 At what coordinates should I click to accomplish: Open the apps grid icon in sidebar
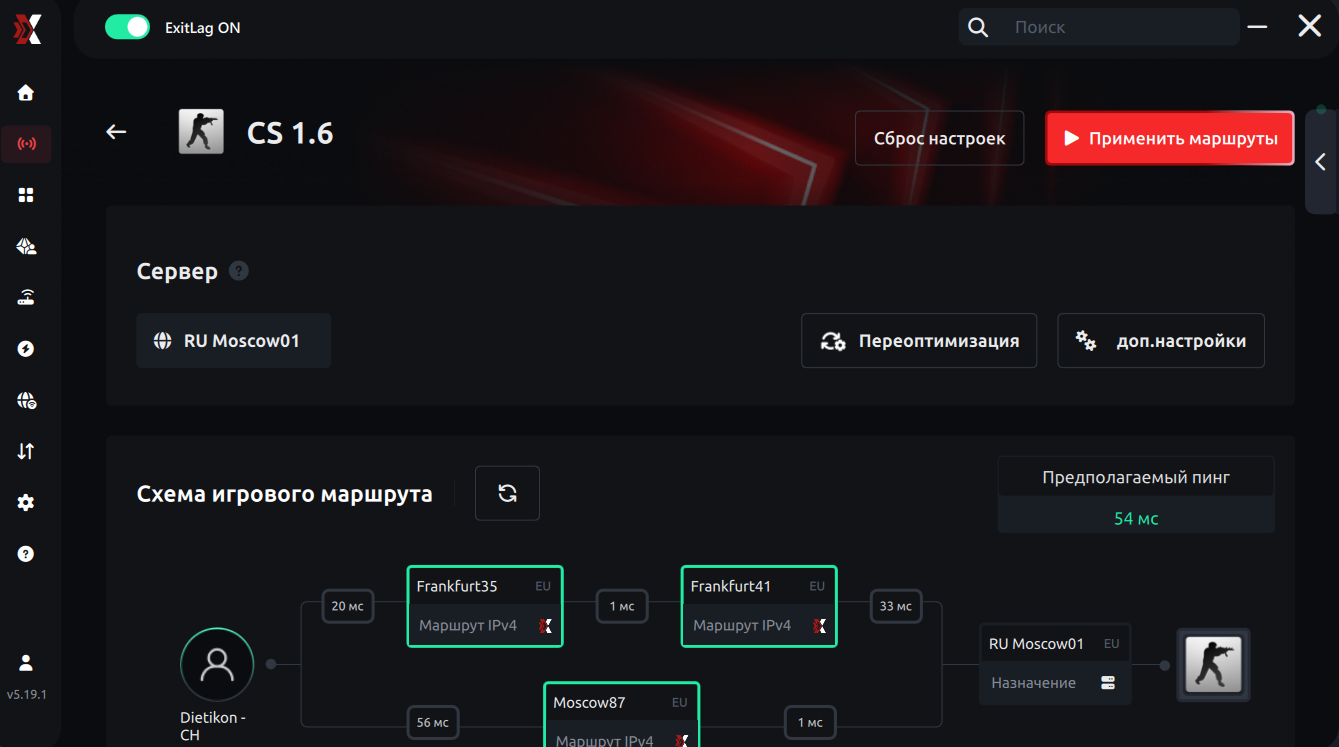26,195
